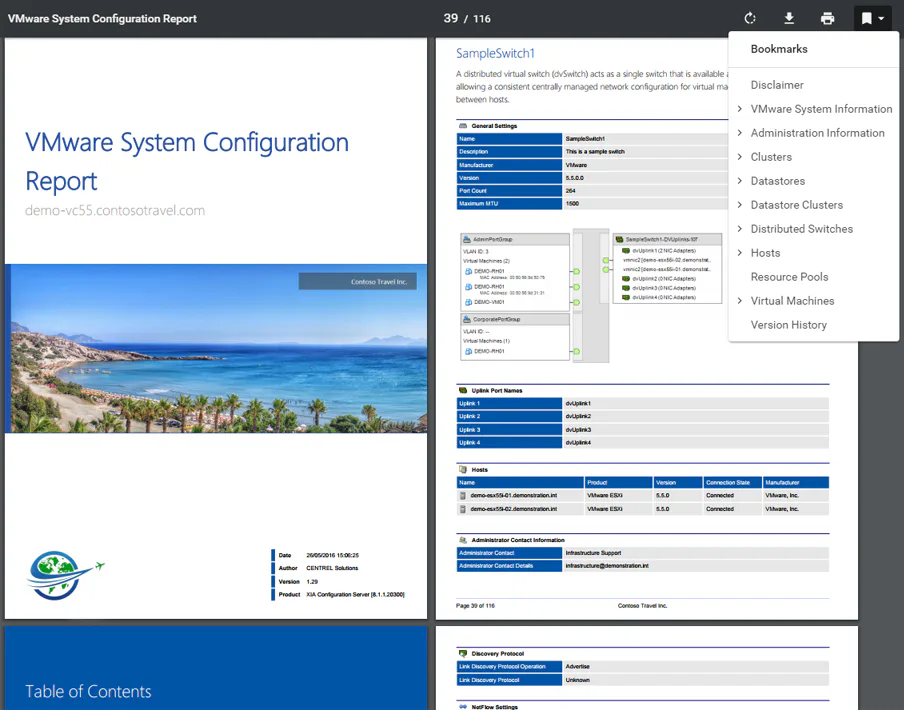This screenshot has height=710, width=904.
Task: Expand the VMware System Information bookmark
Action: [740, 109]
